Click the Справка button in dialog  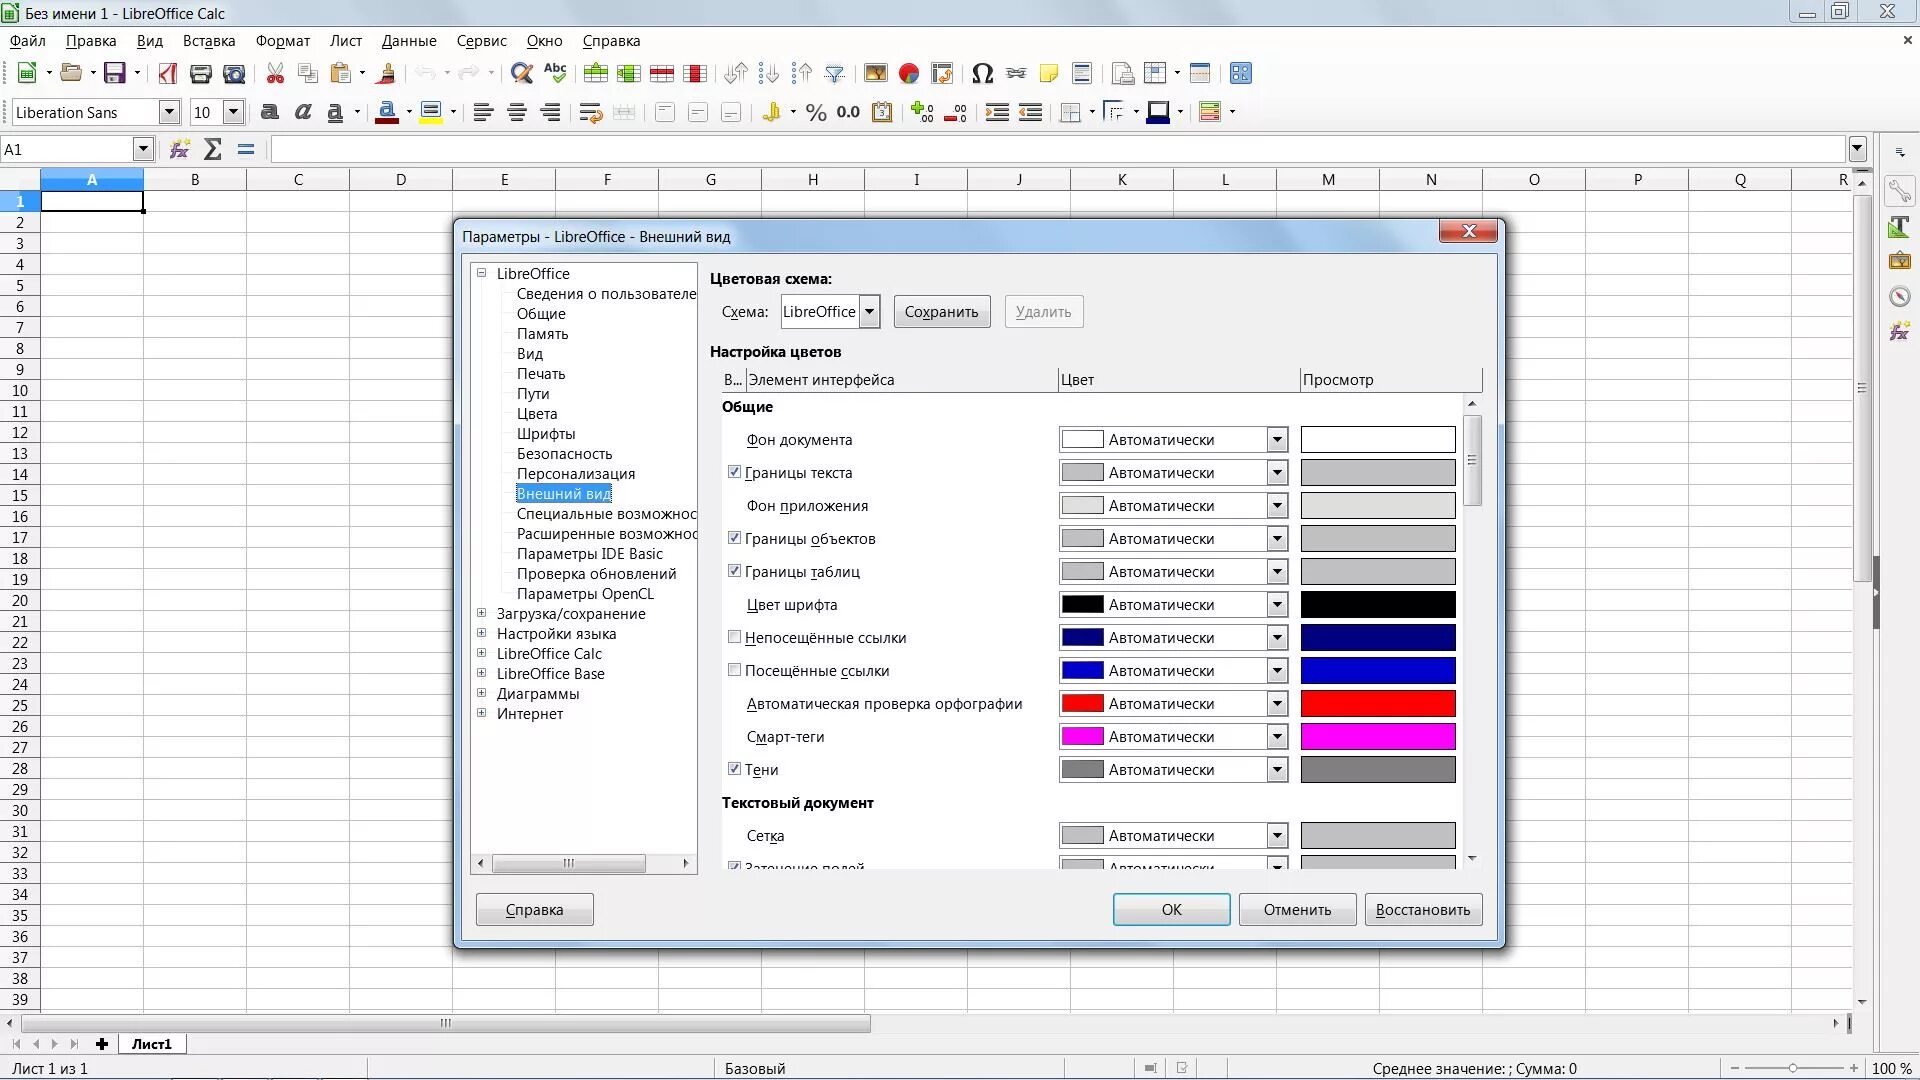click(x=535, y=910)
